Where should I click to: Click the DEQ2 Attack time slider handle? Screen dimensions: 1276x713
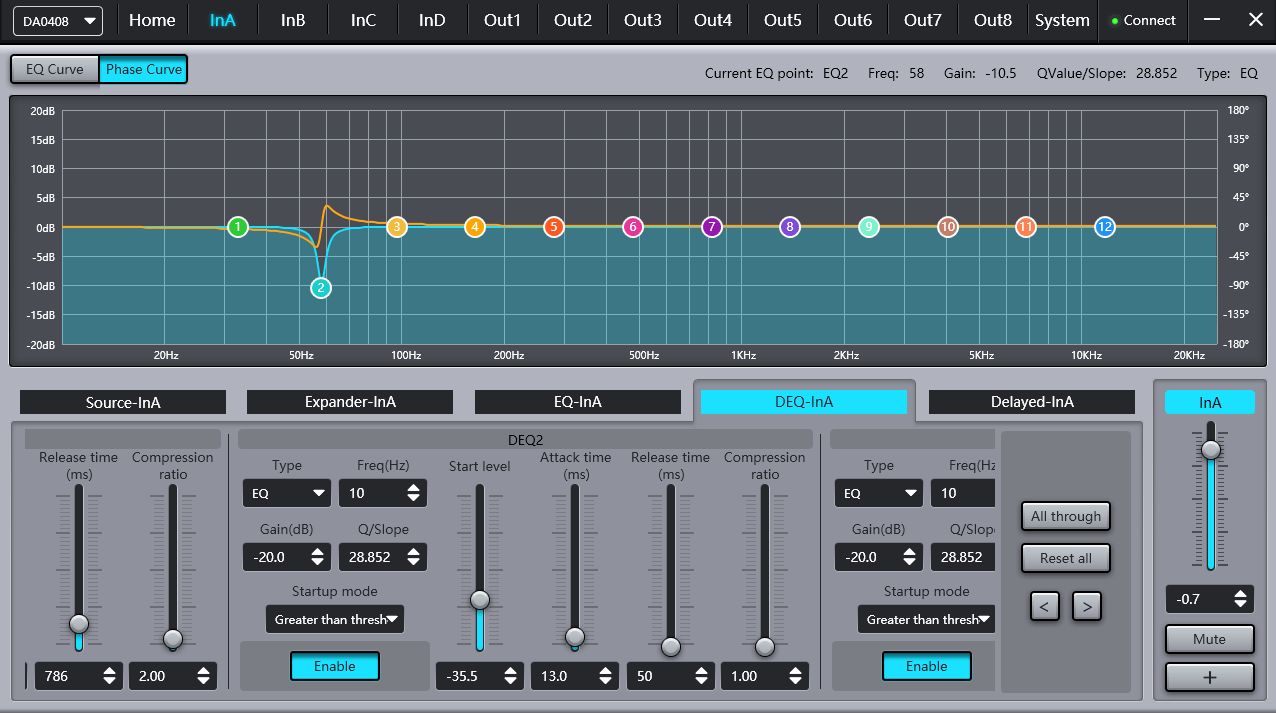(575, 637)
